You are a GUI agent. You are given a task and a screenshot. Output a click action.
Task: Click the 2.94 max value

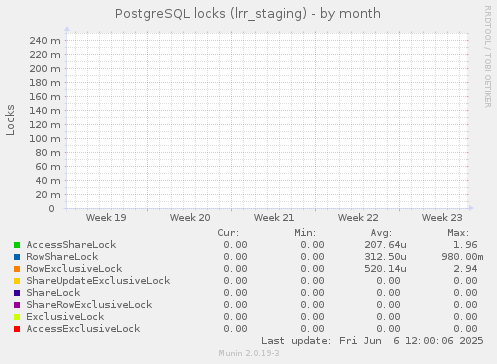tap(465, 269)
